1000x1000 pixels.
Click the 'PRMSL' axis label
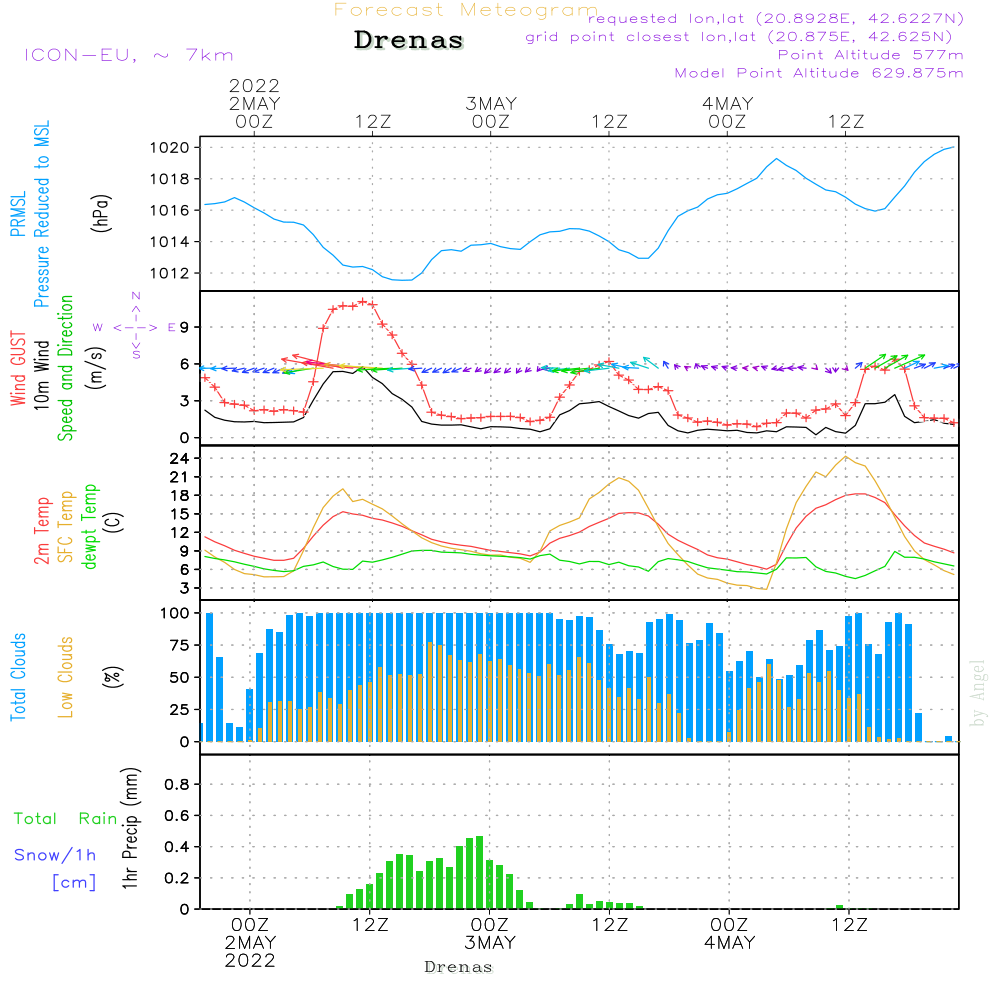tap(18, 214)
